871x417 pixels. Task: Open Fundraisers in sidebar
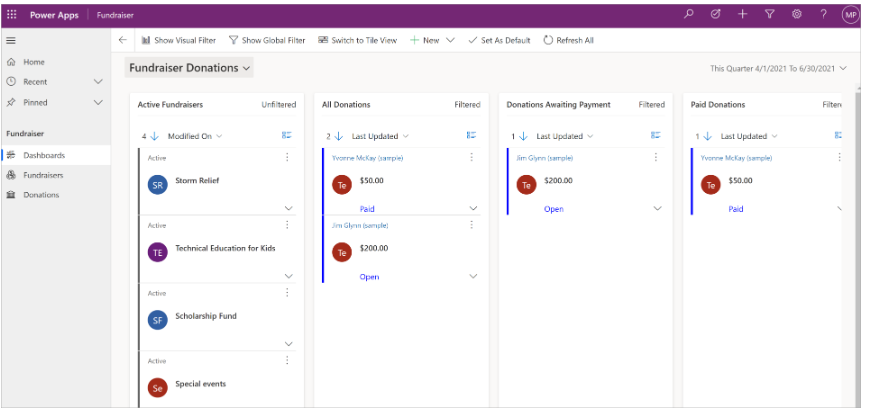tap(56, 175)
